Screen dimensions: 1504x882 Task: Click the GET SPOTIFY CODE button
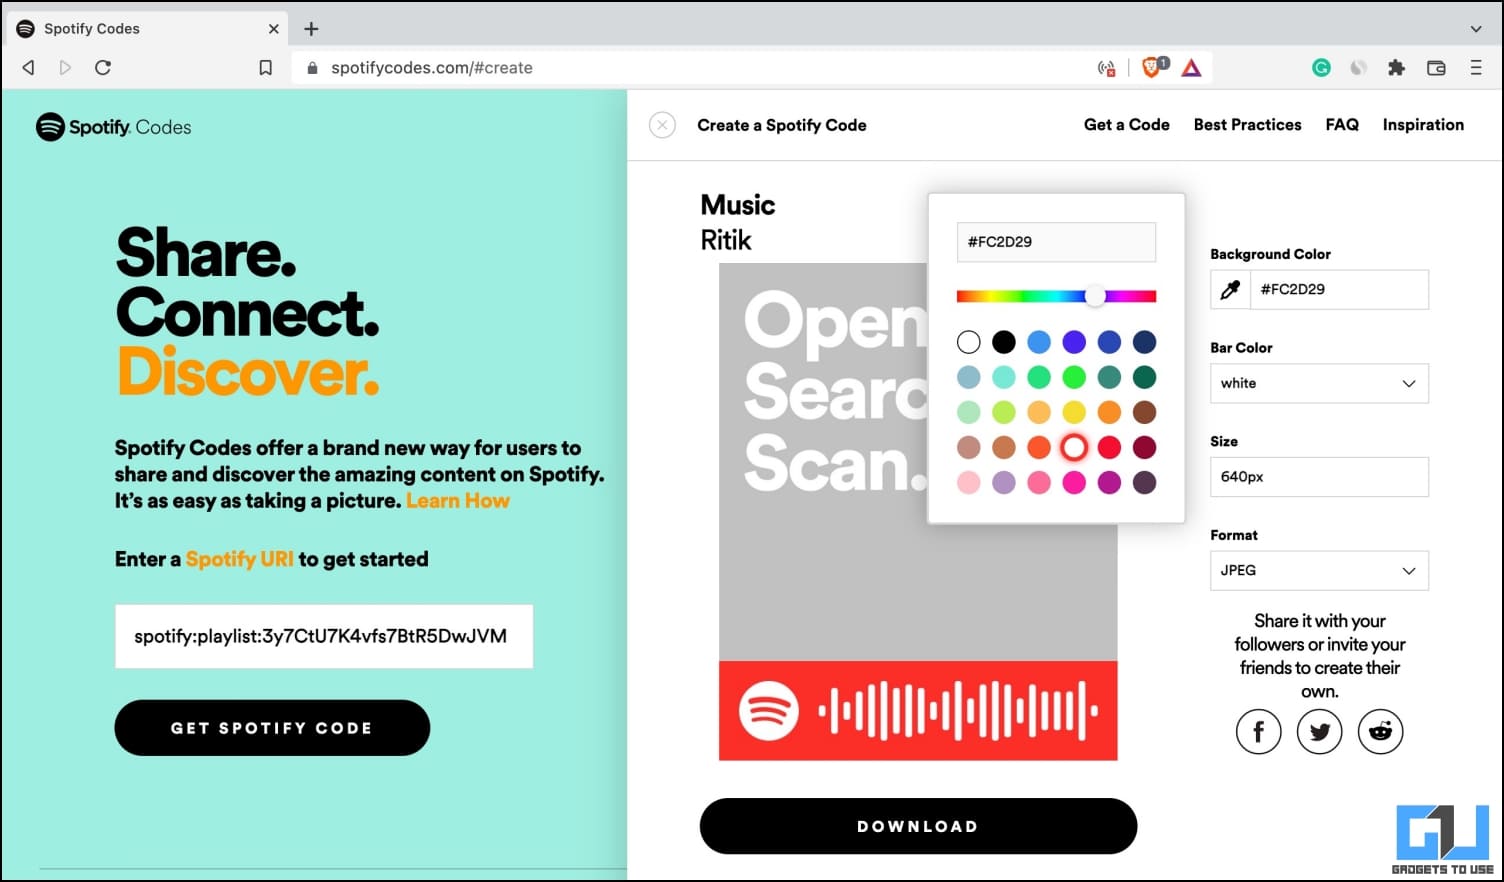pos(272,728)
